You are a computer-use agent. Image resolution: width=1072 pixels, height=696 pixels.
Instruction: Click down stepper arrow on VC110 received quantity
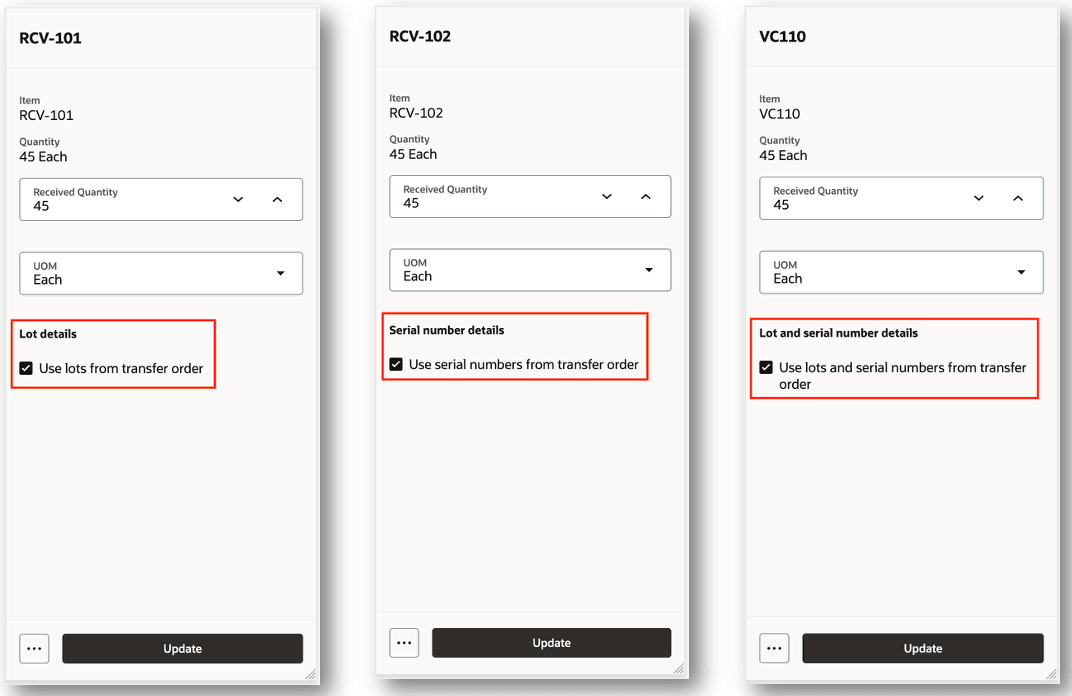coord(978,198)
